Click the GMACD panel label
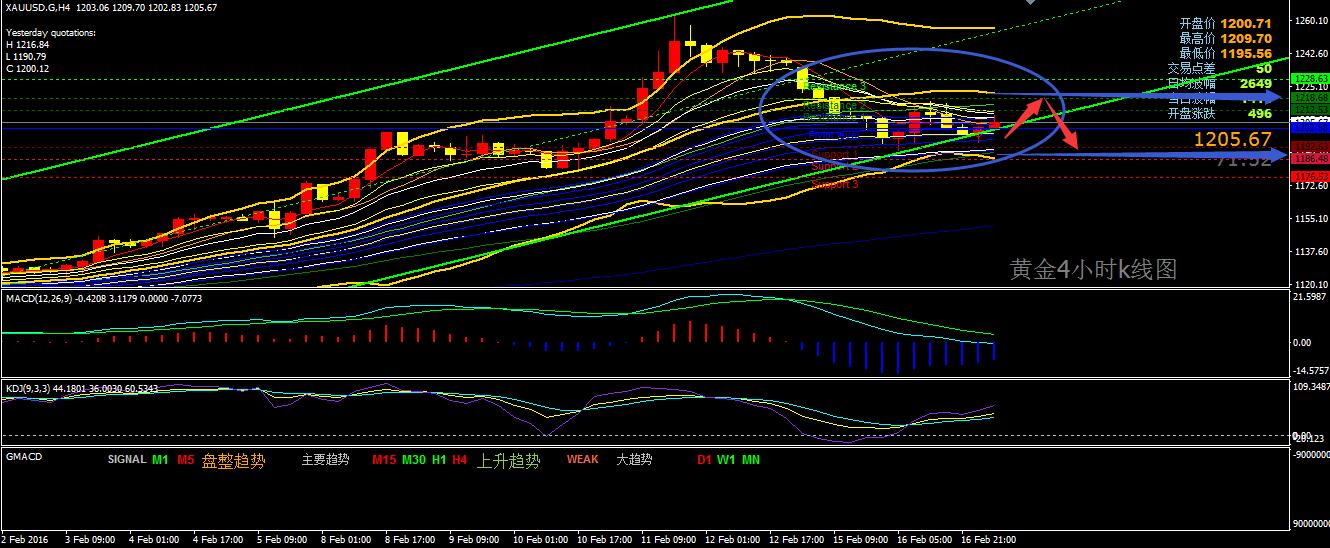The height and width of the screenshot is (548, 1330). [24, 456]
